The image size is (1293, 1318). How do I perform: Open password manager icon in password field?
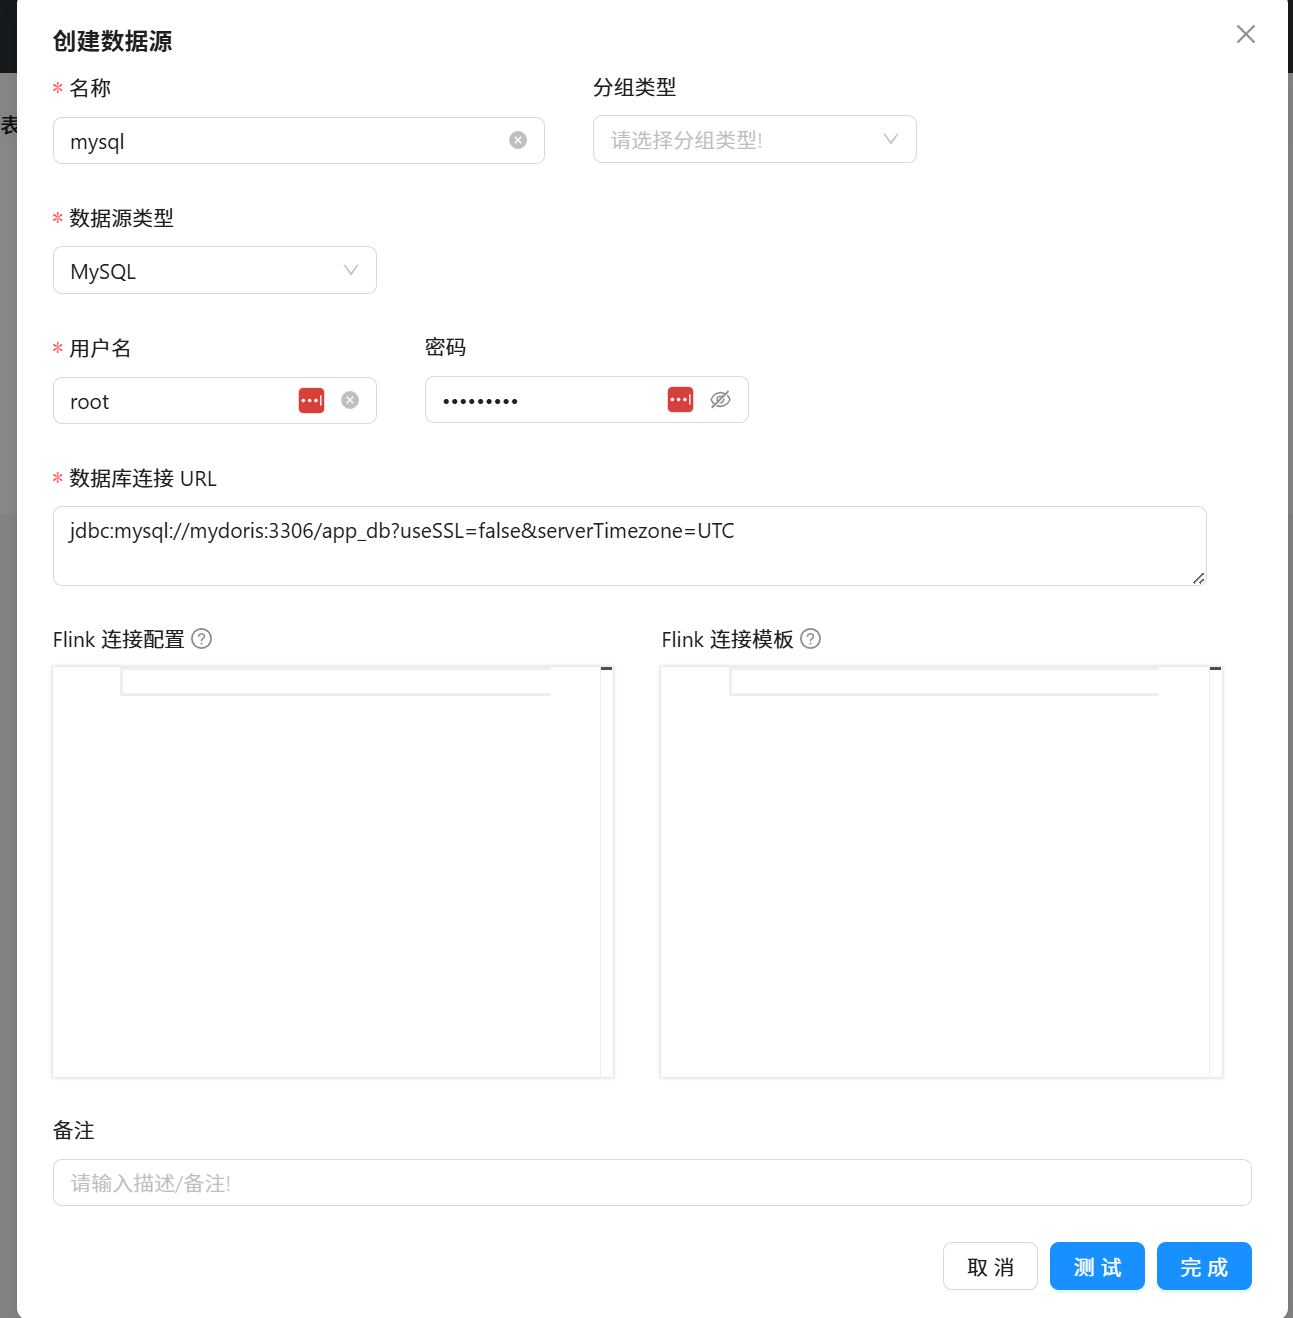(x=680, y=399)
